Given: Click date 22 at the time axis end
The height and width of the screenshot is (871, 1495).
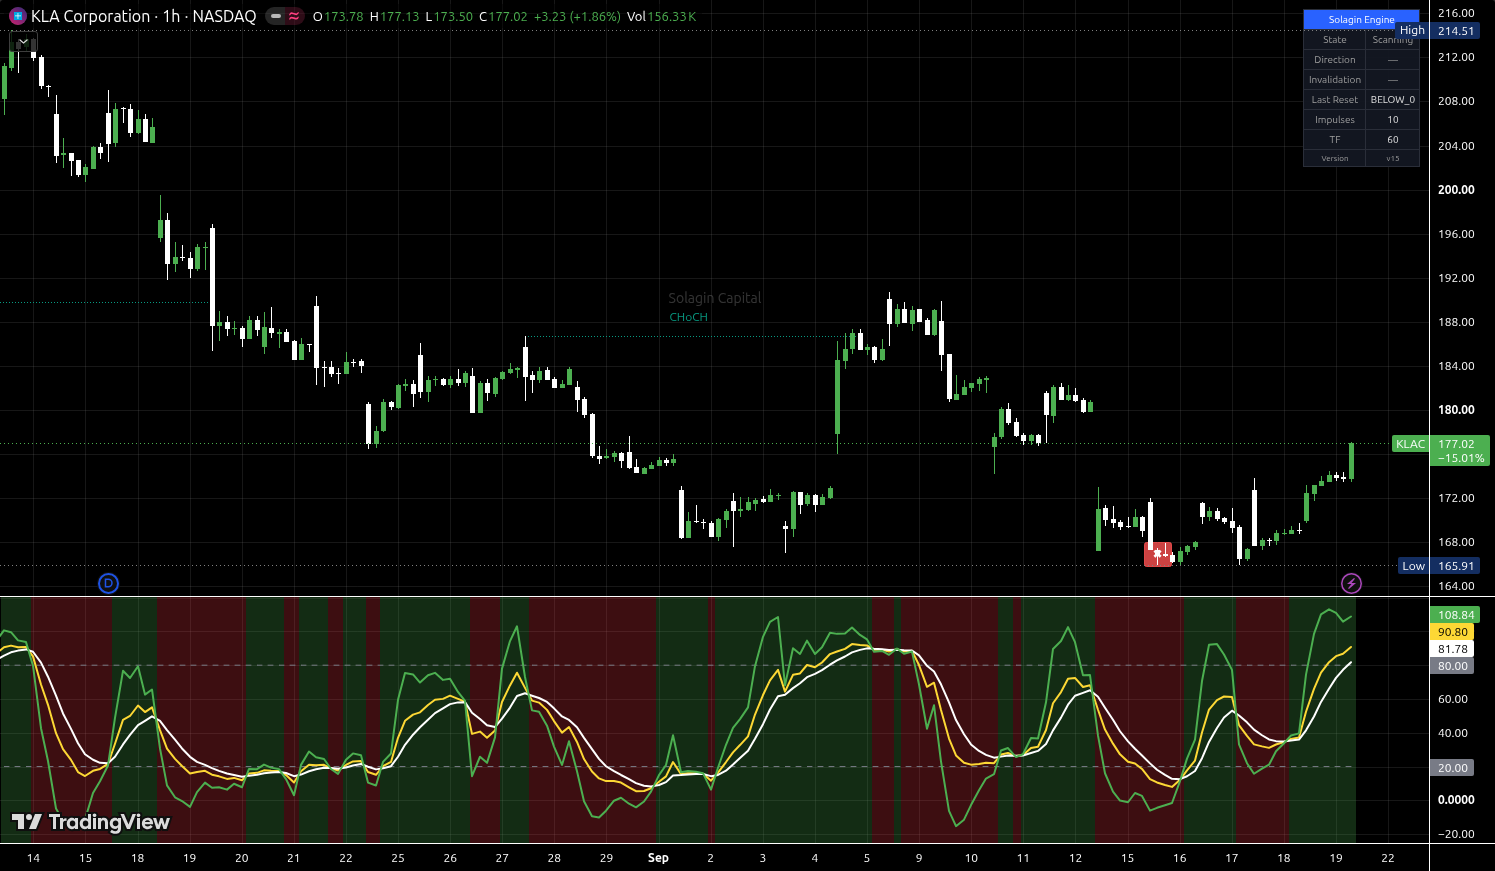Looking at the screenshot, I should click(x=1388, y=858).
